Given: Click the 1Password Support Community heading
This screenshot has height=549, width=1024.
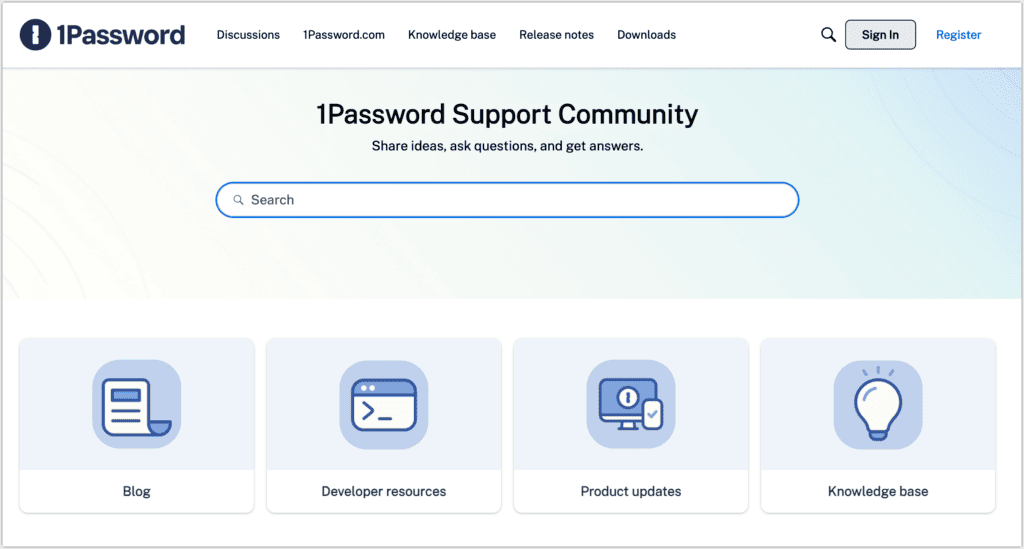Looking at the screenshot, I should 507,114.
